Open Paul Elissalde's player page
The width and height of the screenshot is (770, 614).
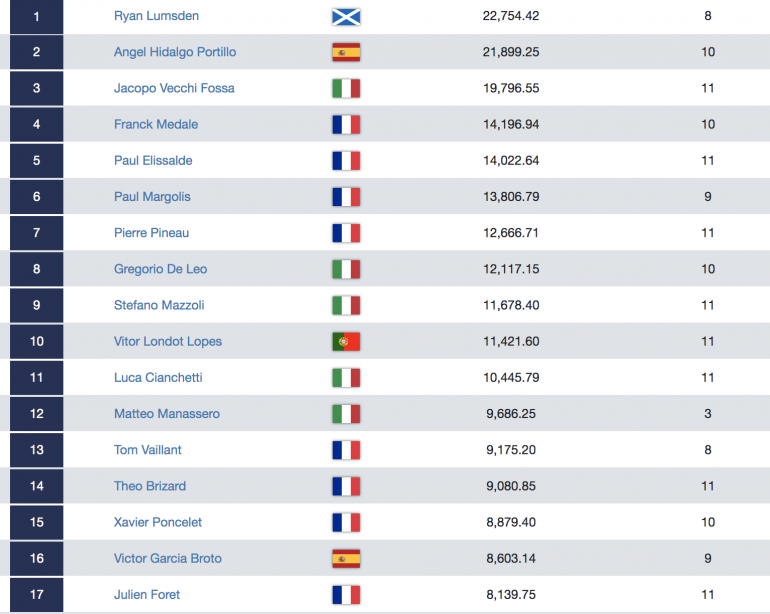point(153,161)
